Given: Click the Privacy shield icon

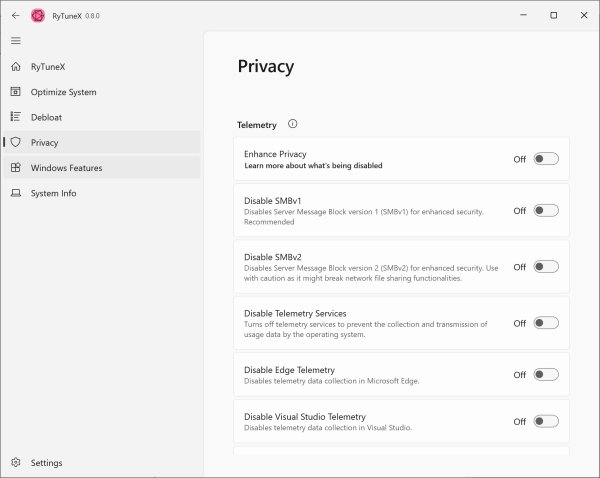Looking at the screenshot, I should tap(15, 143).
